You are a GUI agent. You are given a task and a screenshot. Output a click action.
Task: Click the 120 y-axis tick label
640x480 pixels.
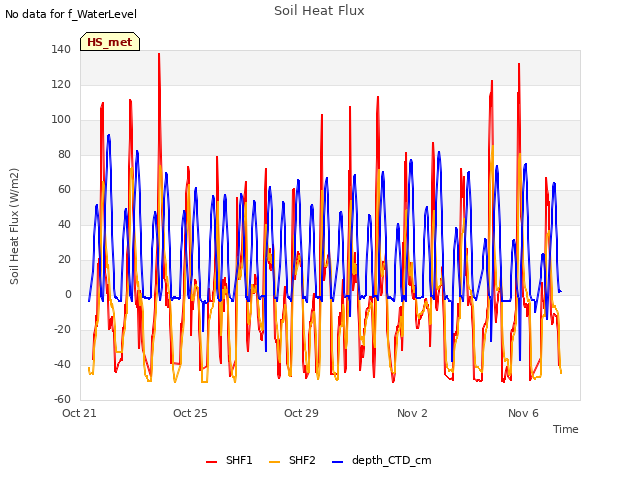(61, 84)
